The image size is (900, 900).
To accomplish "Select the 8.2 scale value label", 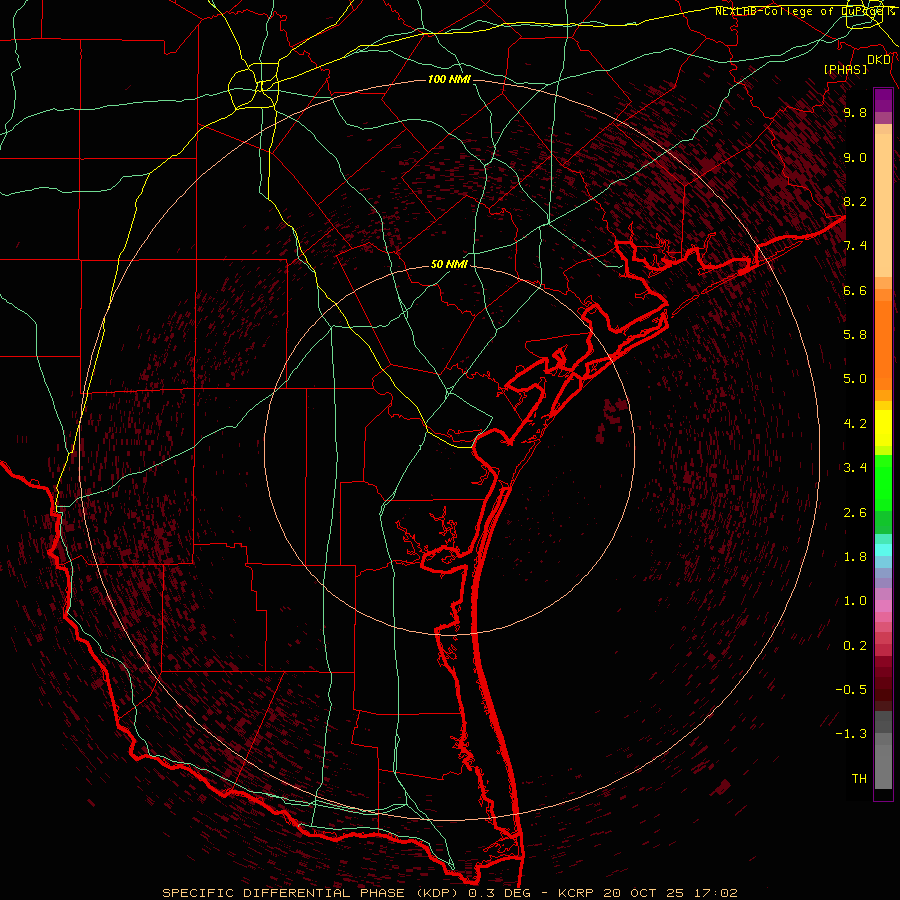I will point(855,201).
